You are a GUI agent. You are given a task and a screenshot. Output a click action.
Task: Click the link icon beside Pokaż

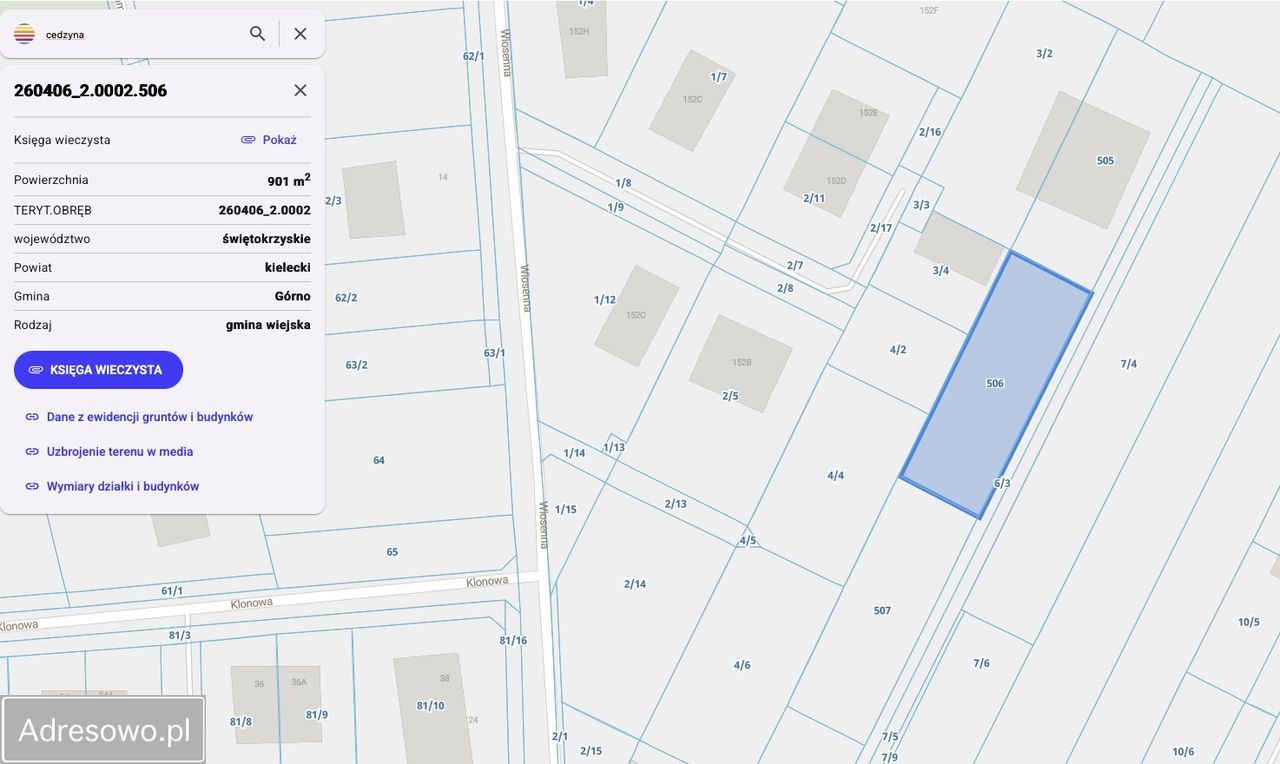[248, 140]
